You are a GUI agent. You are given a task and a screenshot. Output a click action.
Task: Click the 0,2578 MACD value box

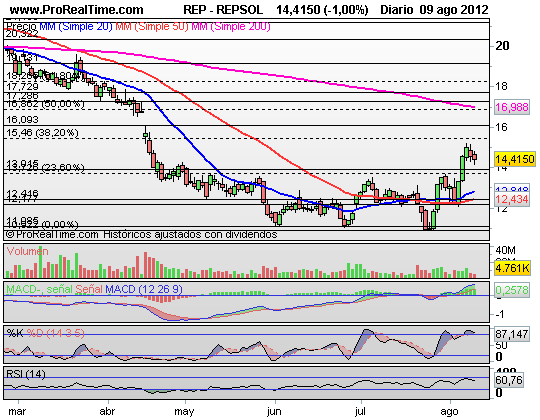point(512,290)
